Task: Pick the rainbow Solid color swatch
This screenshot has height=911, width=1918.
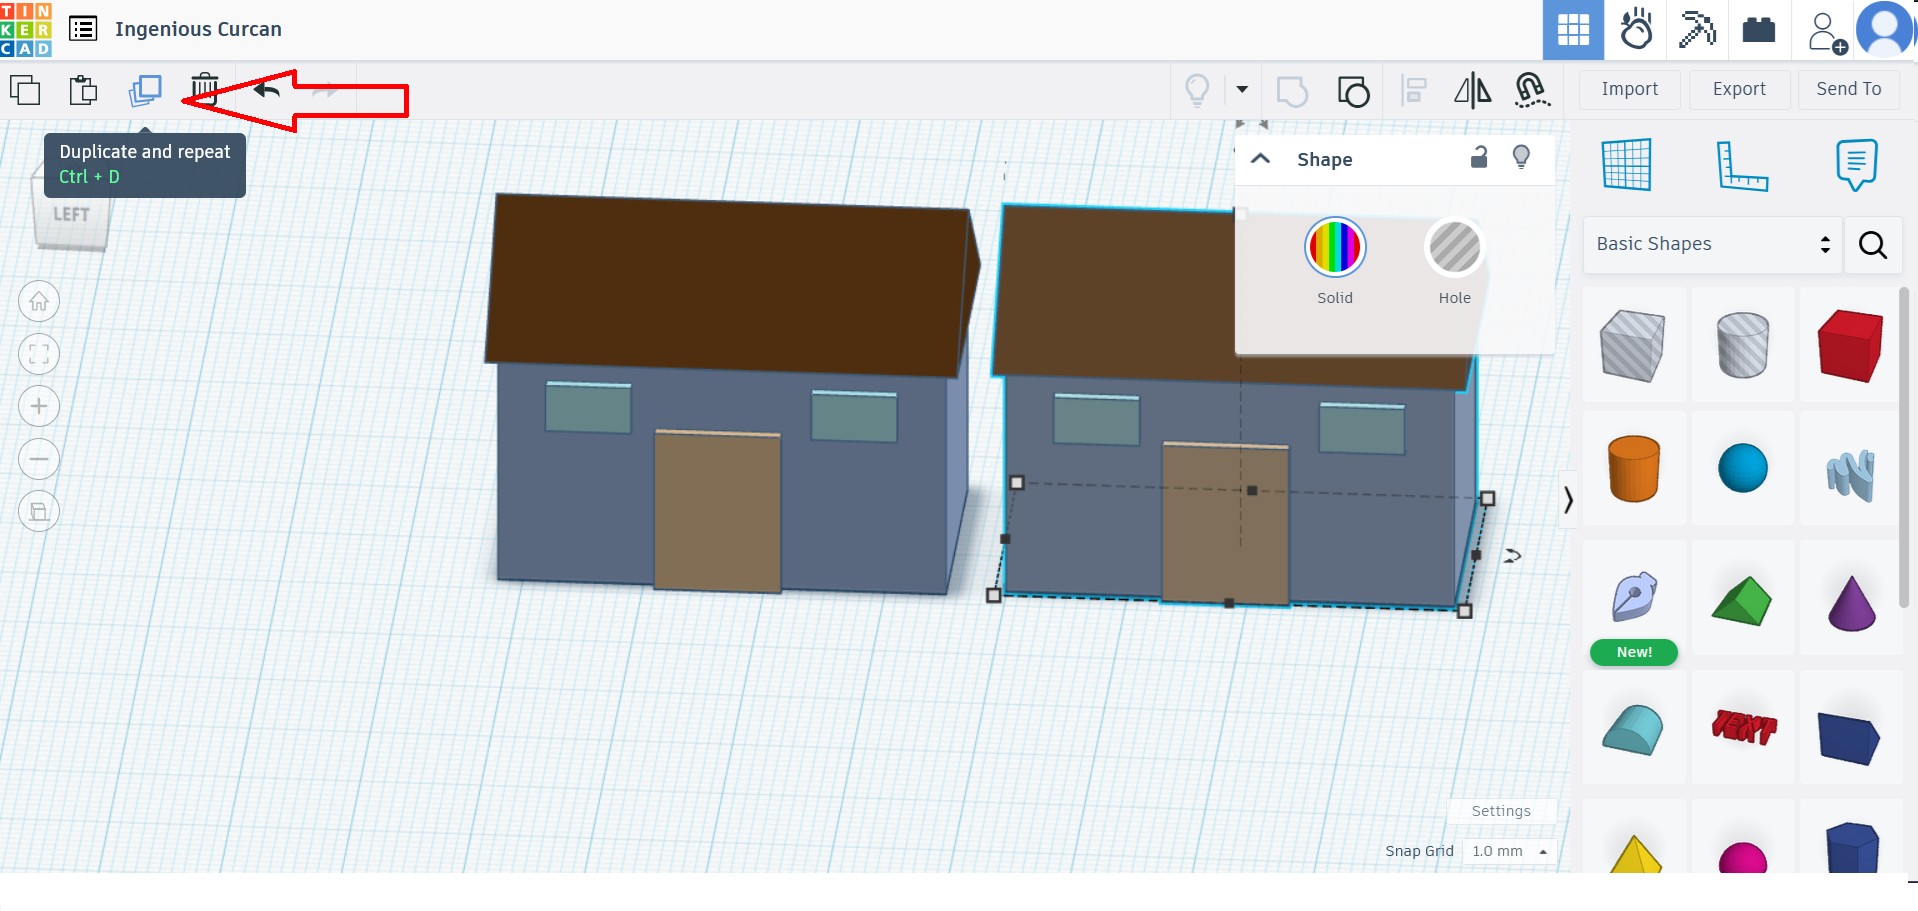Action: coord(1334,247)
